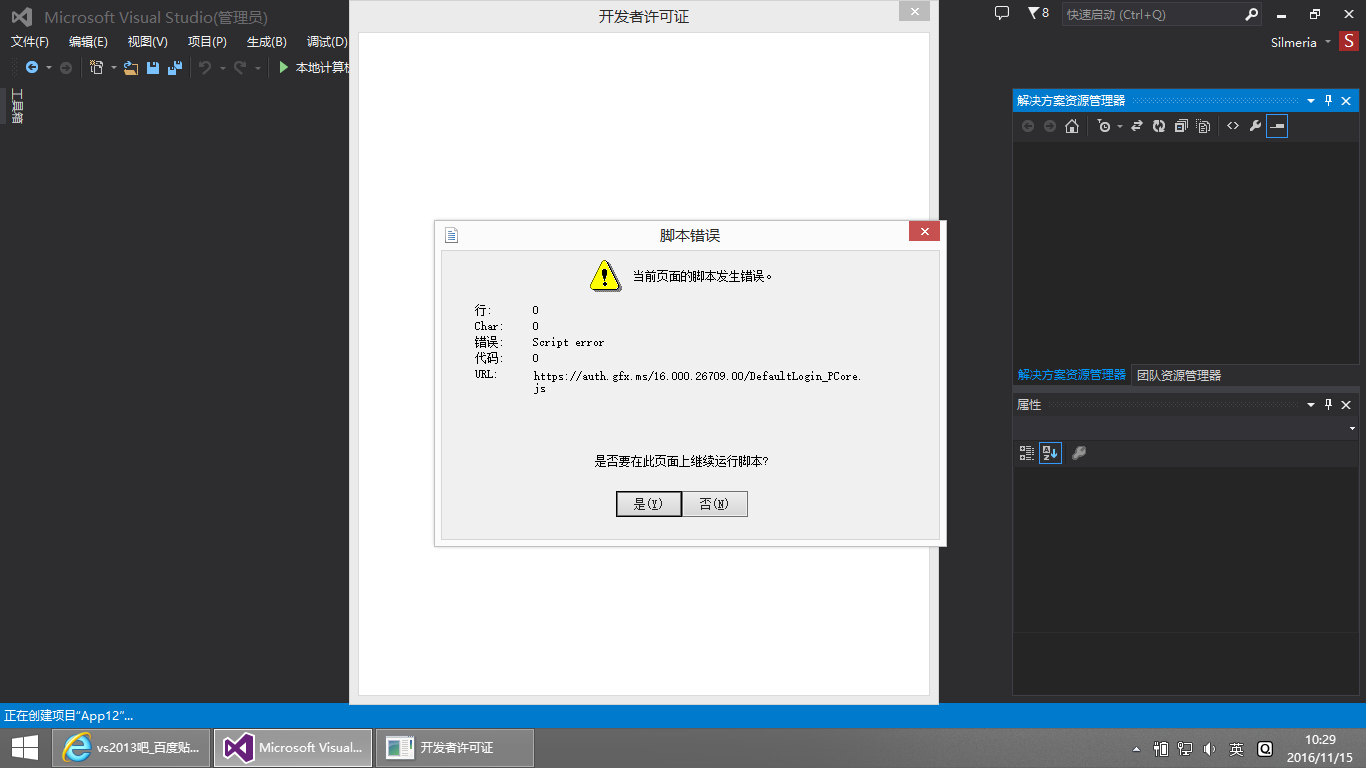Click the 英 input language indicator
This screenshot has height=768, width=1366.
1237,748
